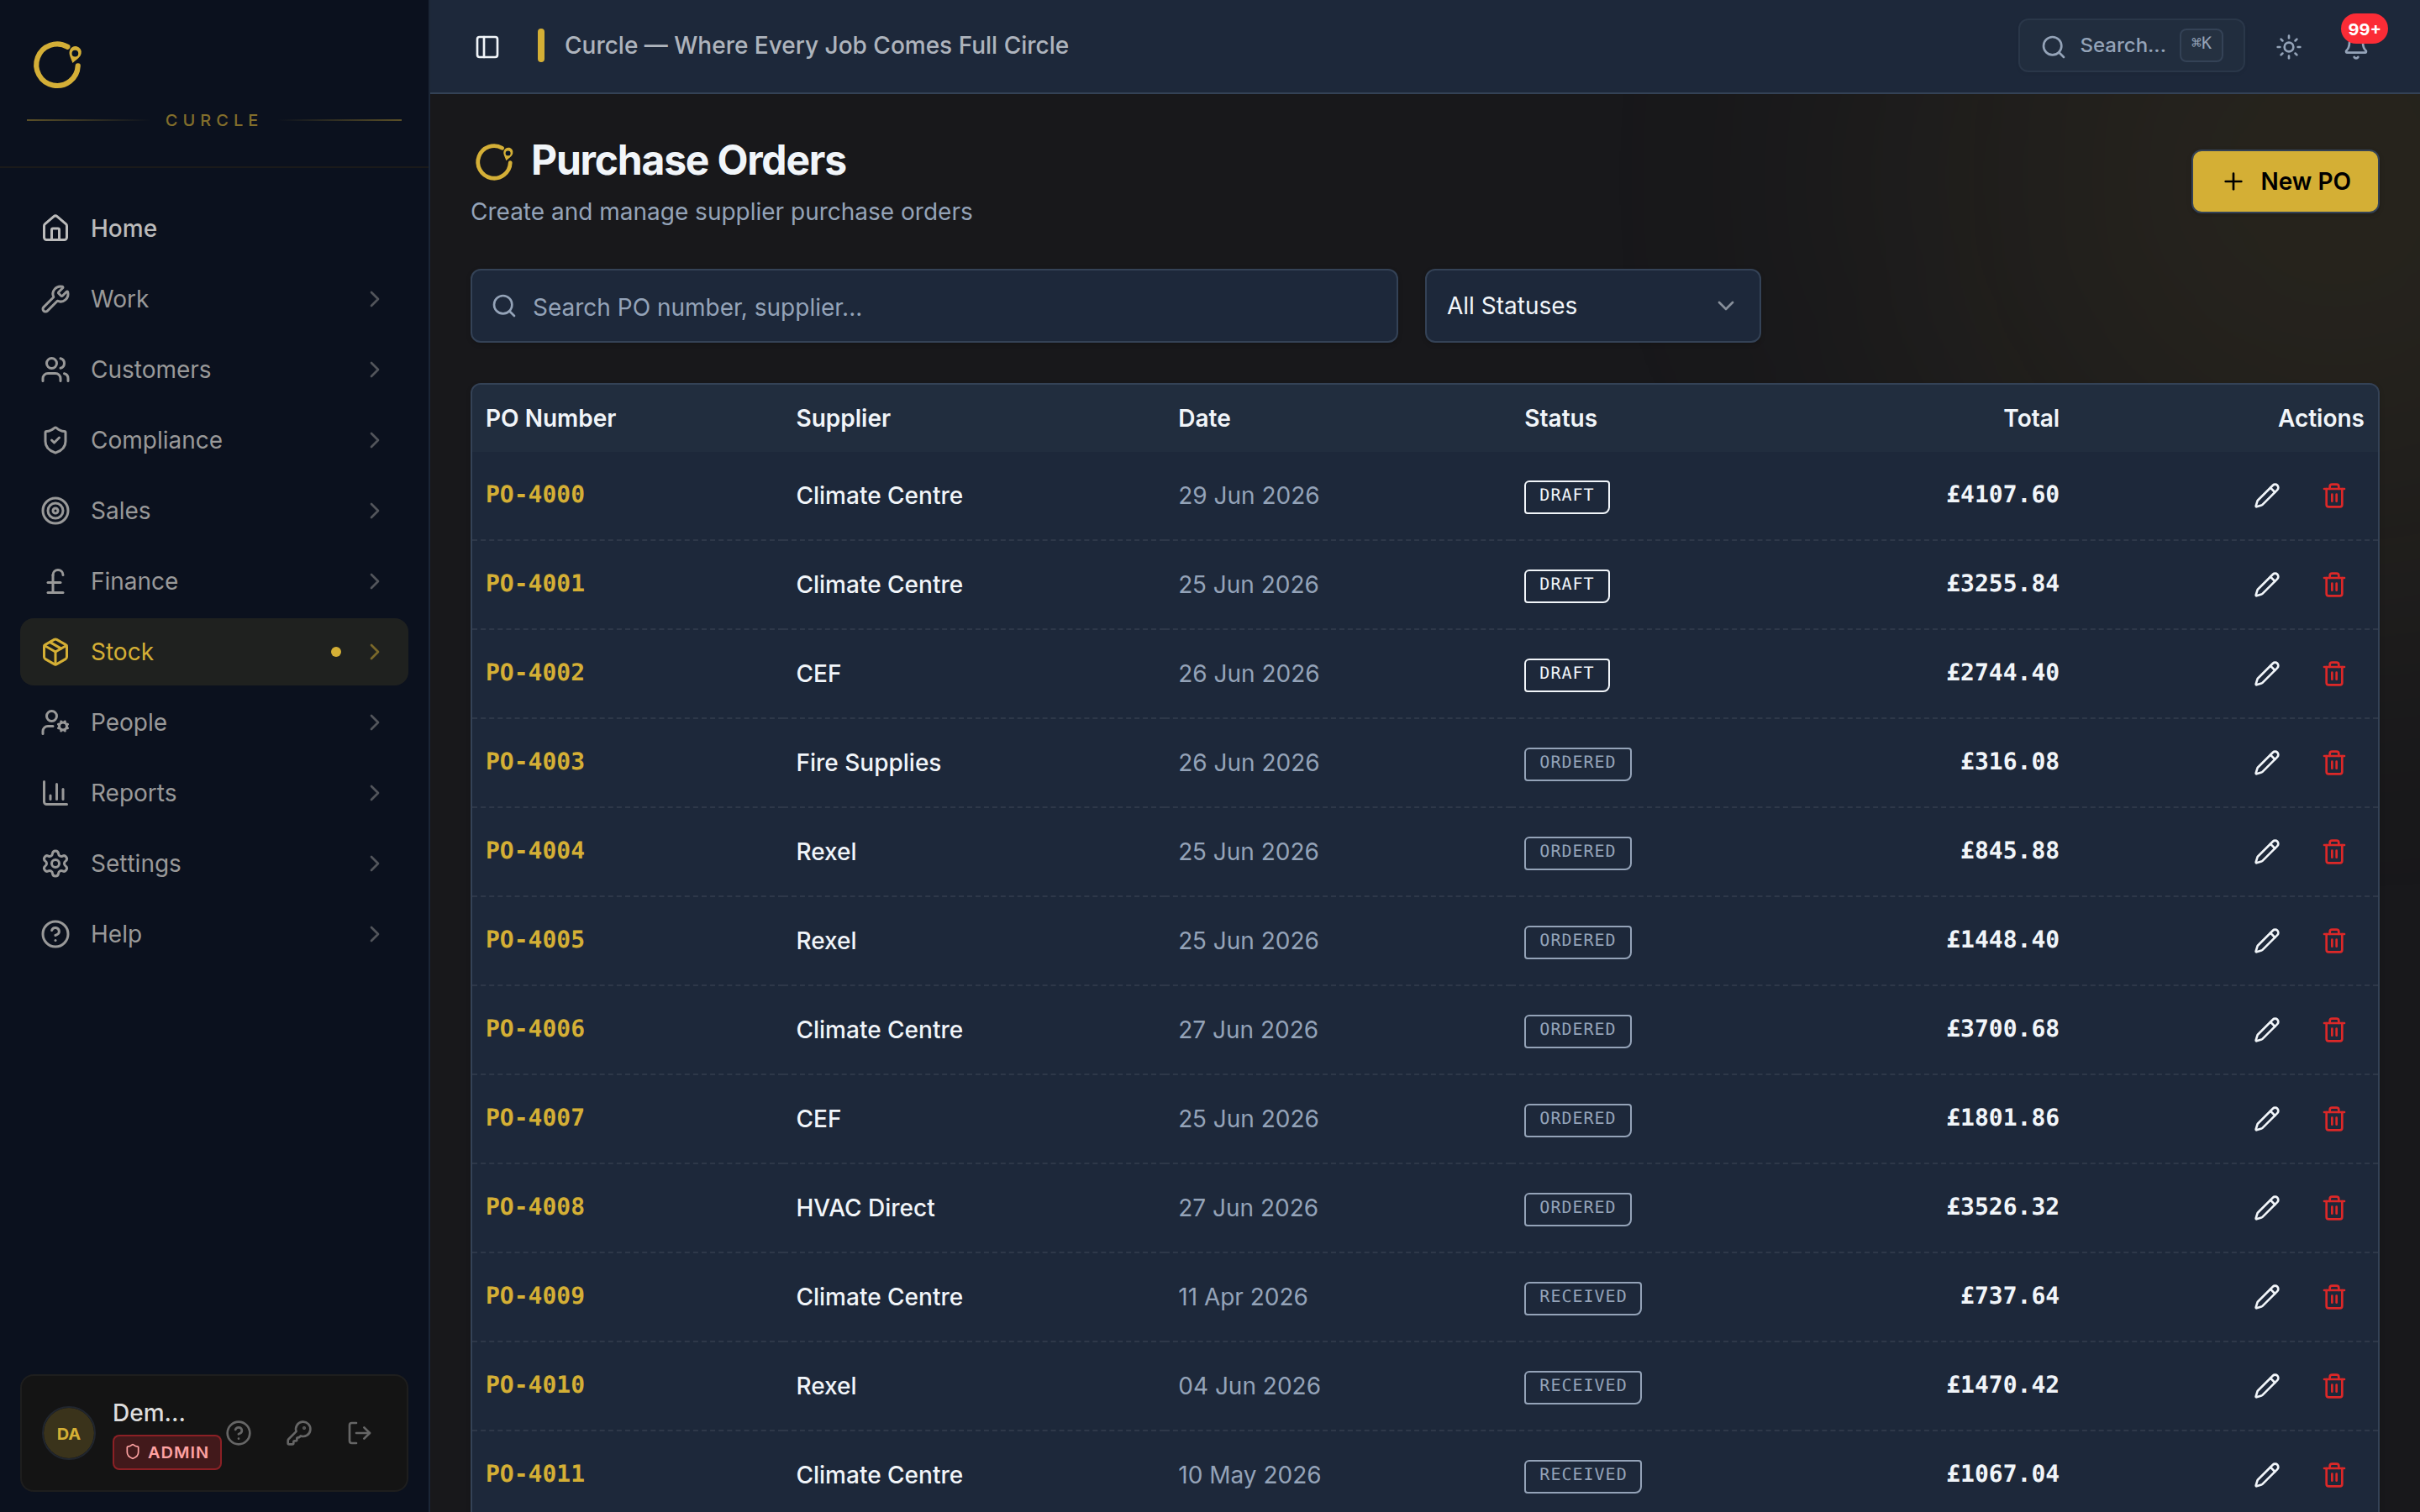The height and width of the screenshot is (1512, 2420).
Task: Edit PO-4002 with the pencil icon
Action: coord(2266,674)
